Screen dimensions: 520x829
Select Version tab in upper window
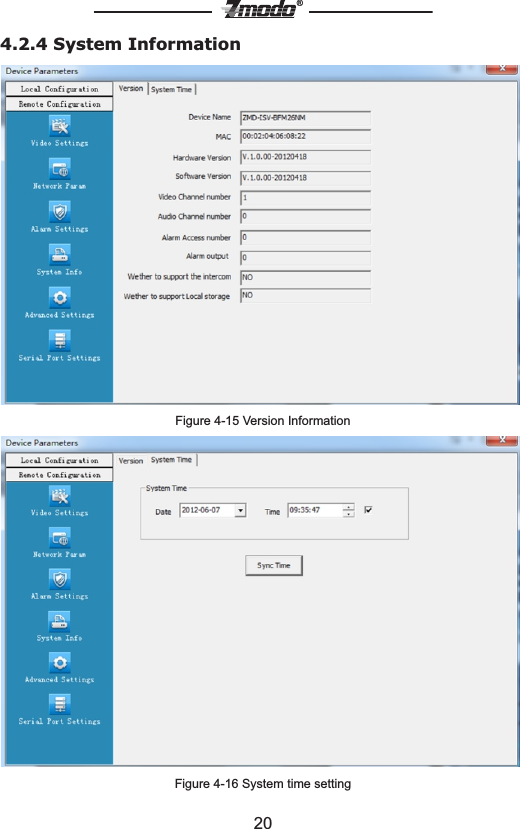131,88
